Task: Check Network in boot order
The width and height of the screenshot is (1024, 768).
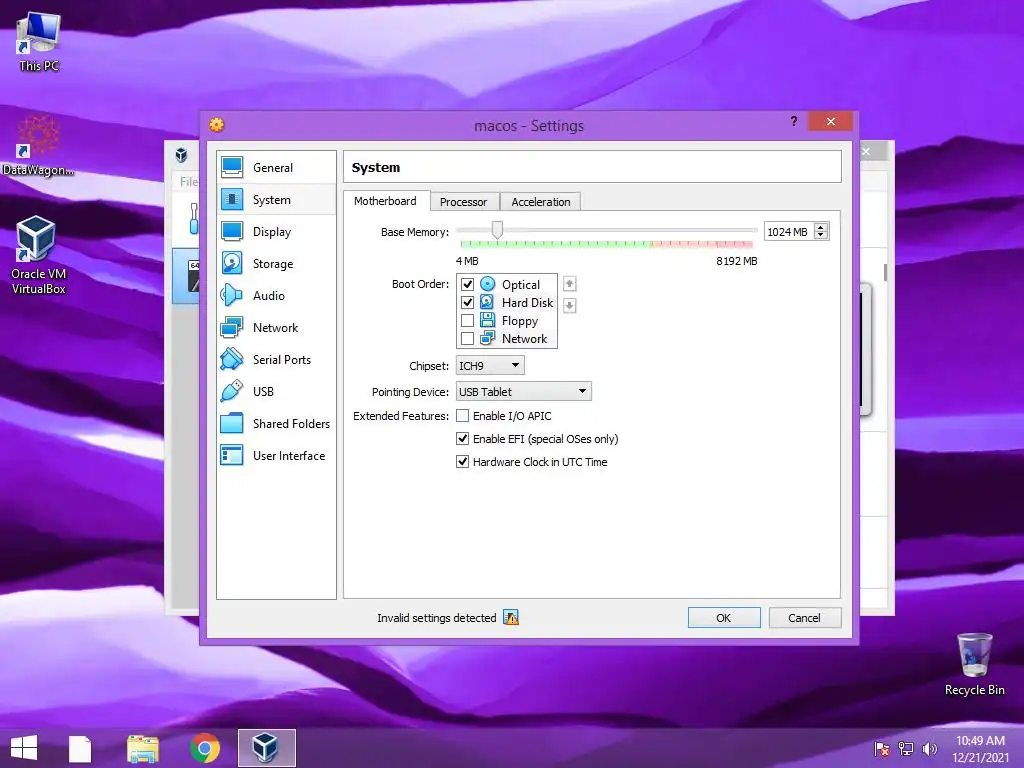Action: 467,338
